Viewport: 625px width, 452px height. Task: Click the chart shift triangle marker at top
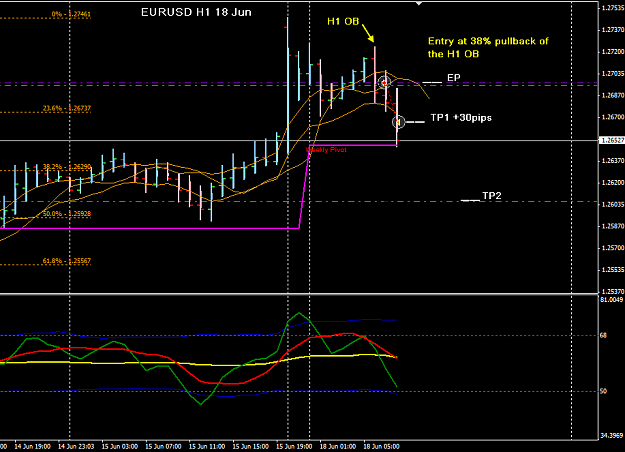click(419, 3)
